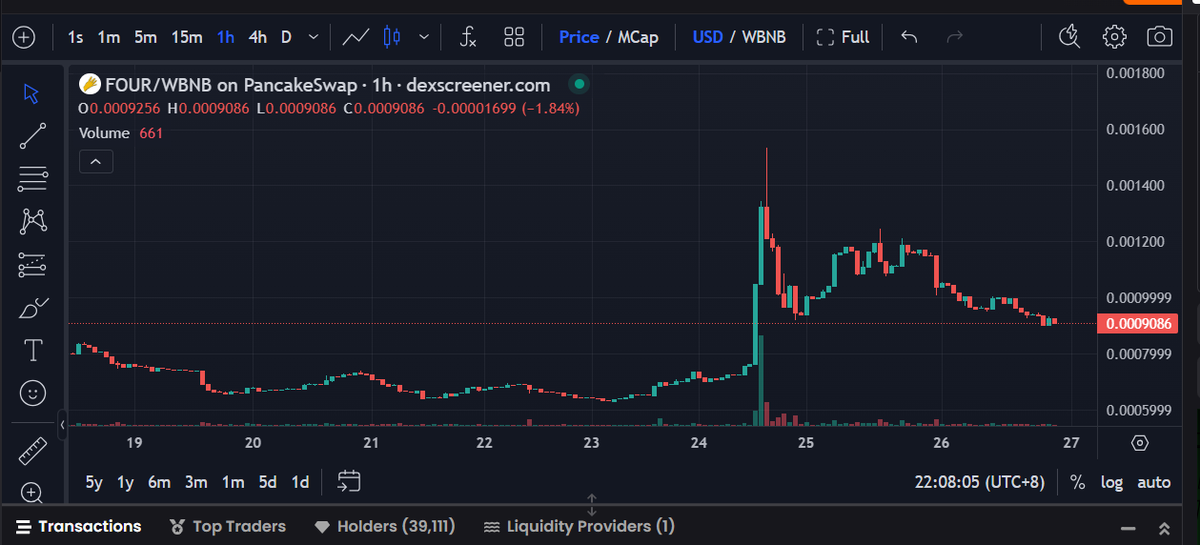
Task: Take a chart snapshot with camera icon
Action: pyautogui.click(x=1160, y=37)
